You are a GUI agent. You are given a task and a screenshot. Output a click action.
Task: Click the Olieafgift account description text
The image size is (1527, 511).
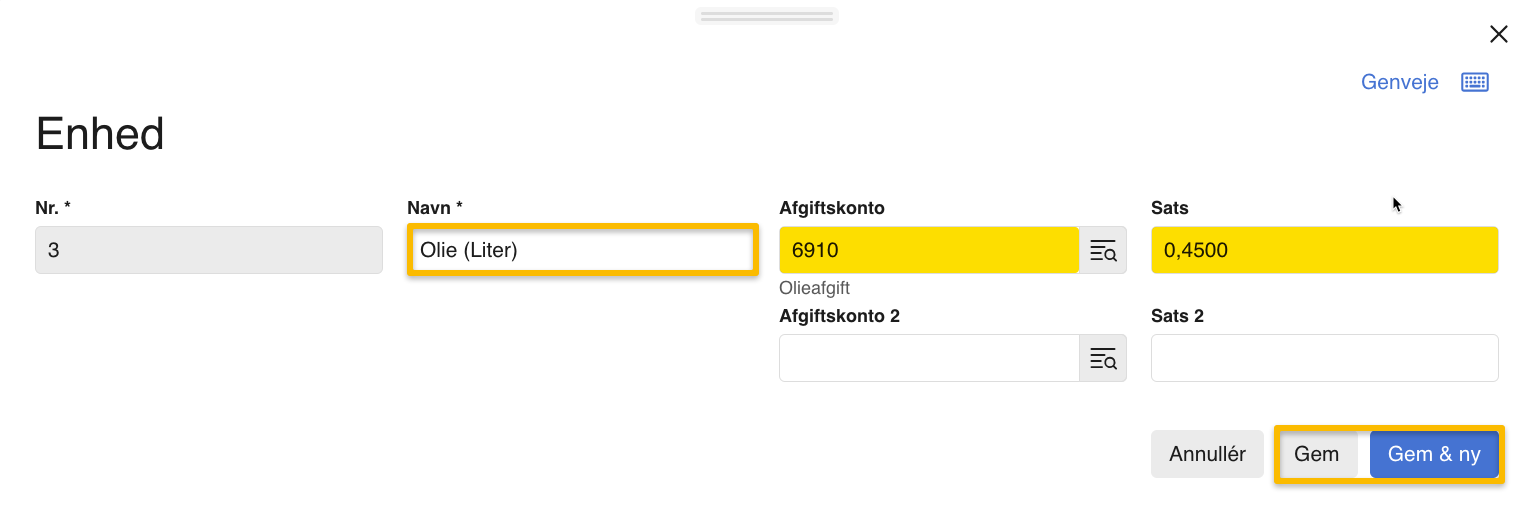814,288
